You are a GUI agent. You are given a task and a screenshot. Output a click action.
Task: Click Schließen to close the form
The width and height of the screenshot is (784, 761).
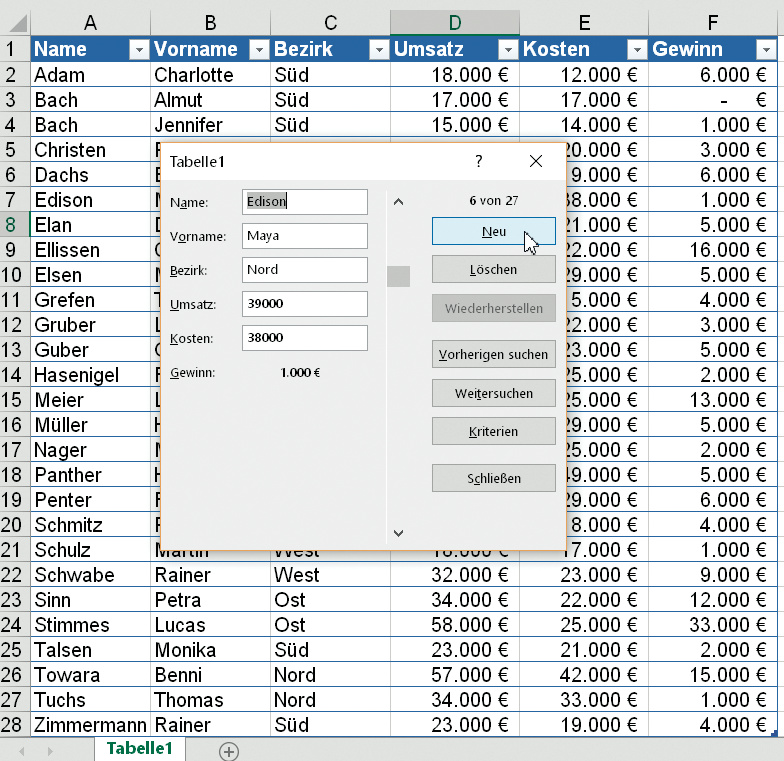point(493,478)
